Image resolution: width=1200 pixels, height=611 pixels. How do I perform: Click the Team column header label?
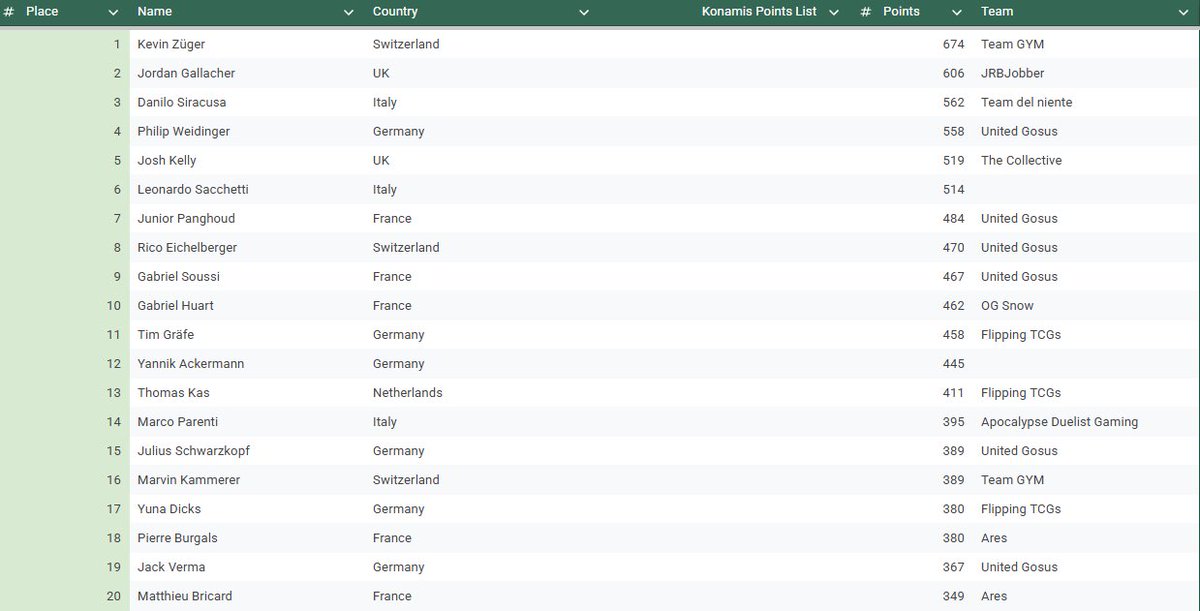point(997,12)
